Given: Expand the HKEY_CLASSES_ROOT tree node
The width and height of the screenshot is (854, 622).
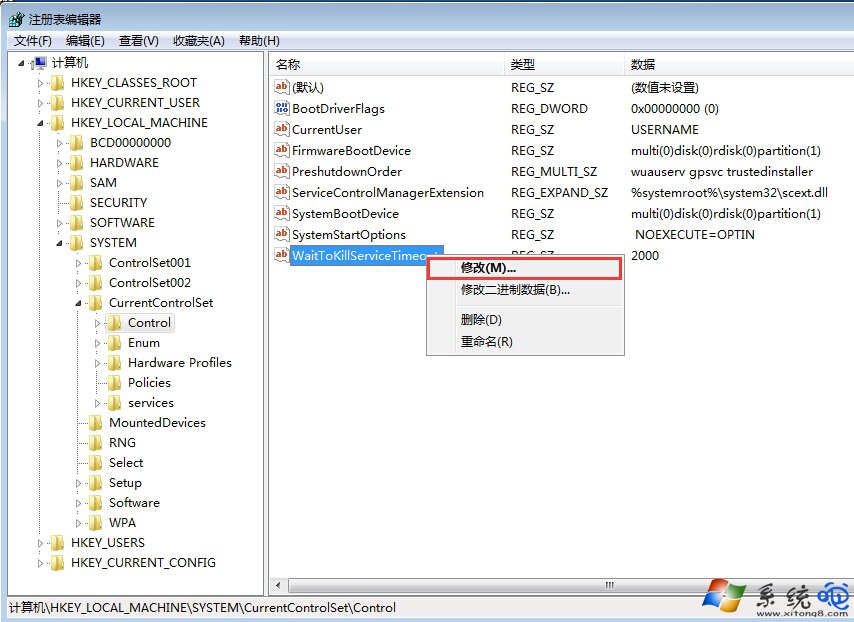Looking at the screenshot, I should (x=42, y=82).
